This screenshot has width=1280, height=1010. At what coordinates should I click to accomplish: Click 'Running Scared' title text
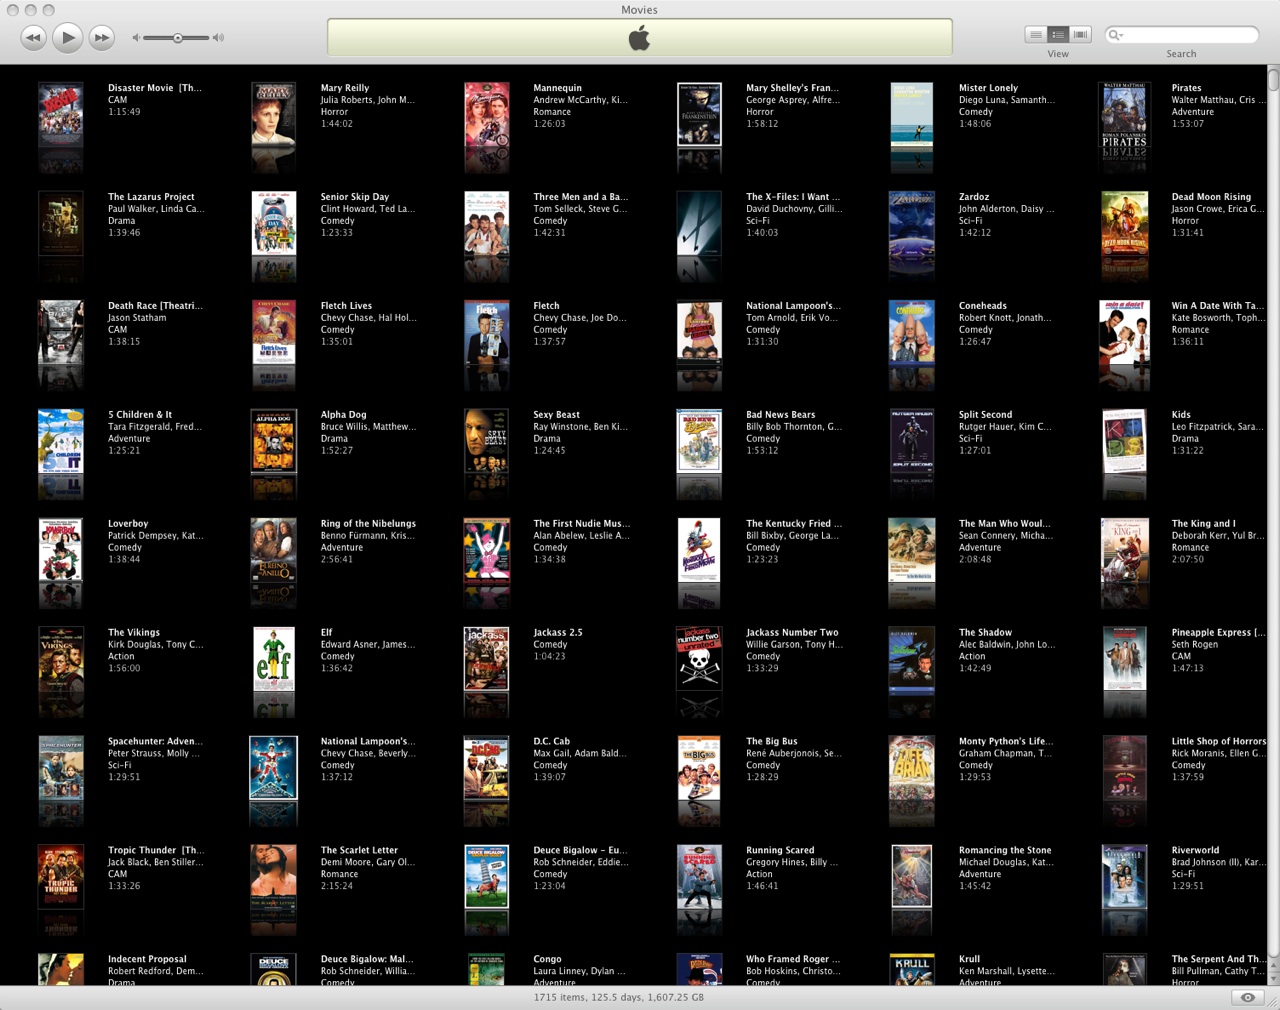(780, 851)
